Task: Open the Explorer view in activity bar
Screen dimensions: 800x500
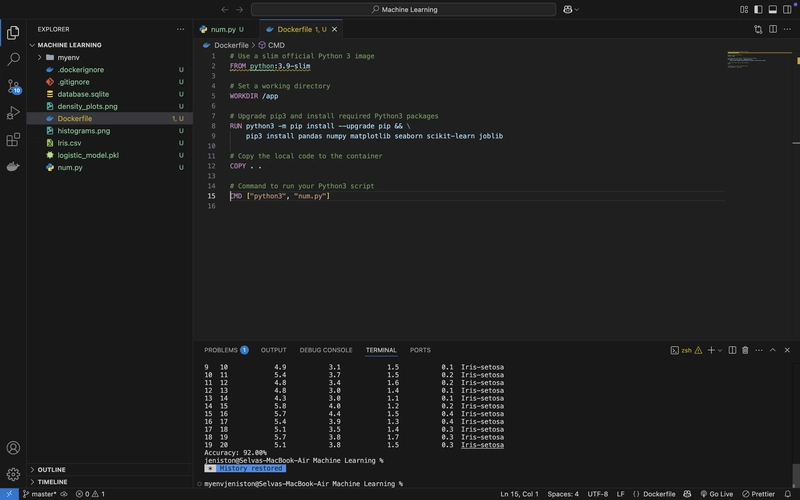Action: (x=13, y=33)
